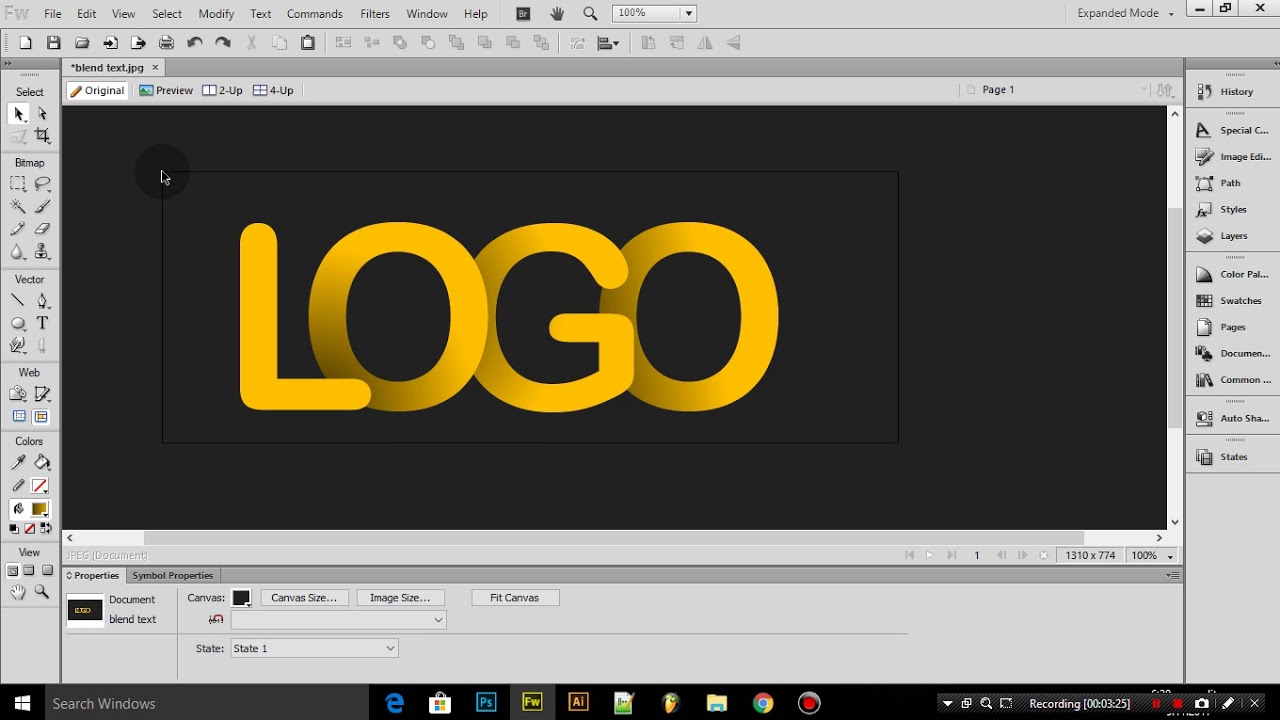The height and width of the screenshot is (720, 1280).
Task: Open the Styles panel
Action: tap(1232, 210)
